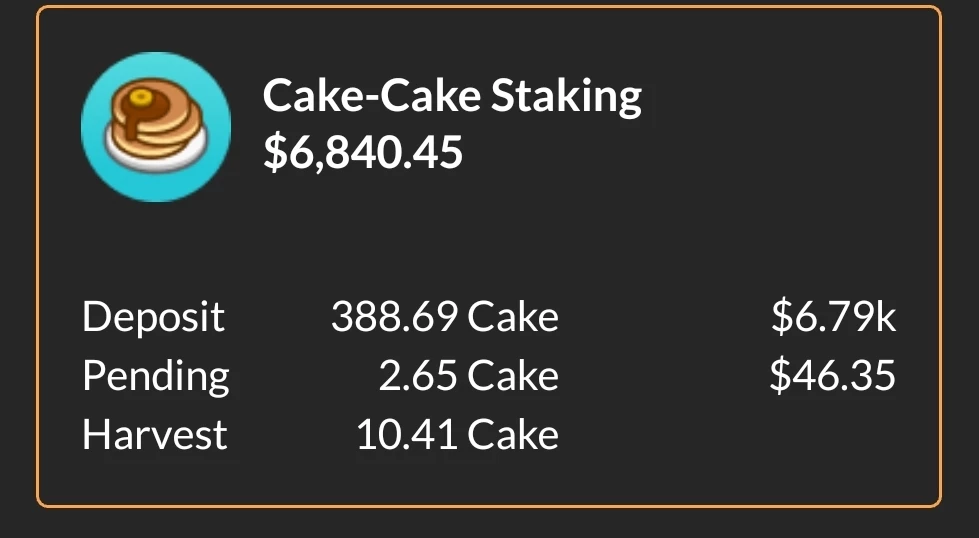Image resolution: width=979 pixels, height=538 pixels.
Task: Select the 388.69 Cake deposit amount
Action: pos(445,317)
